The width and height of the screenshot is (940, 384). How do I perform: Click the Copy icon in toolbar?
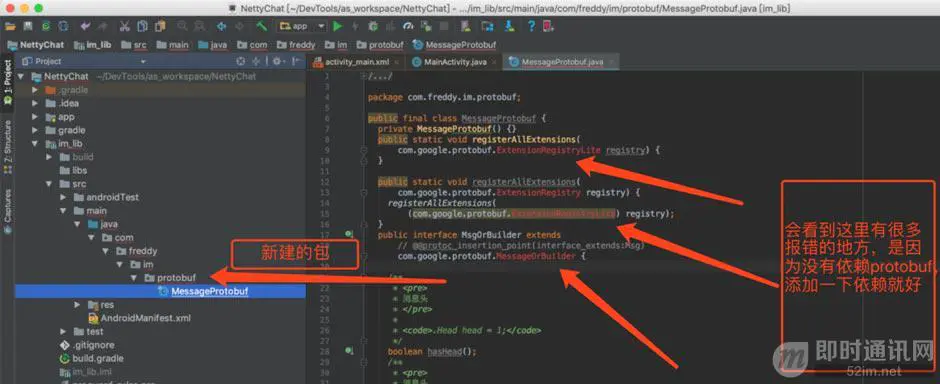pos(142,26)
